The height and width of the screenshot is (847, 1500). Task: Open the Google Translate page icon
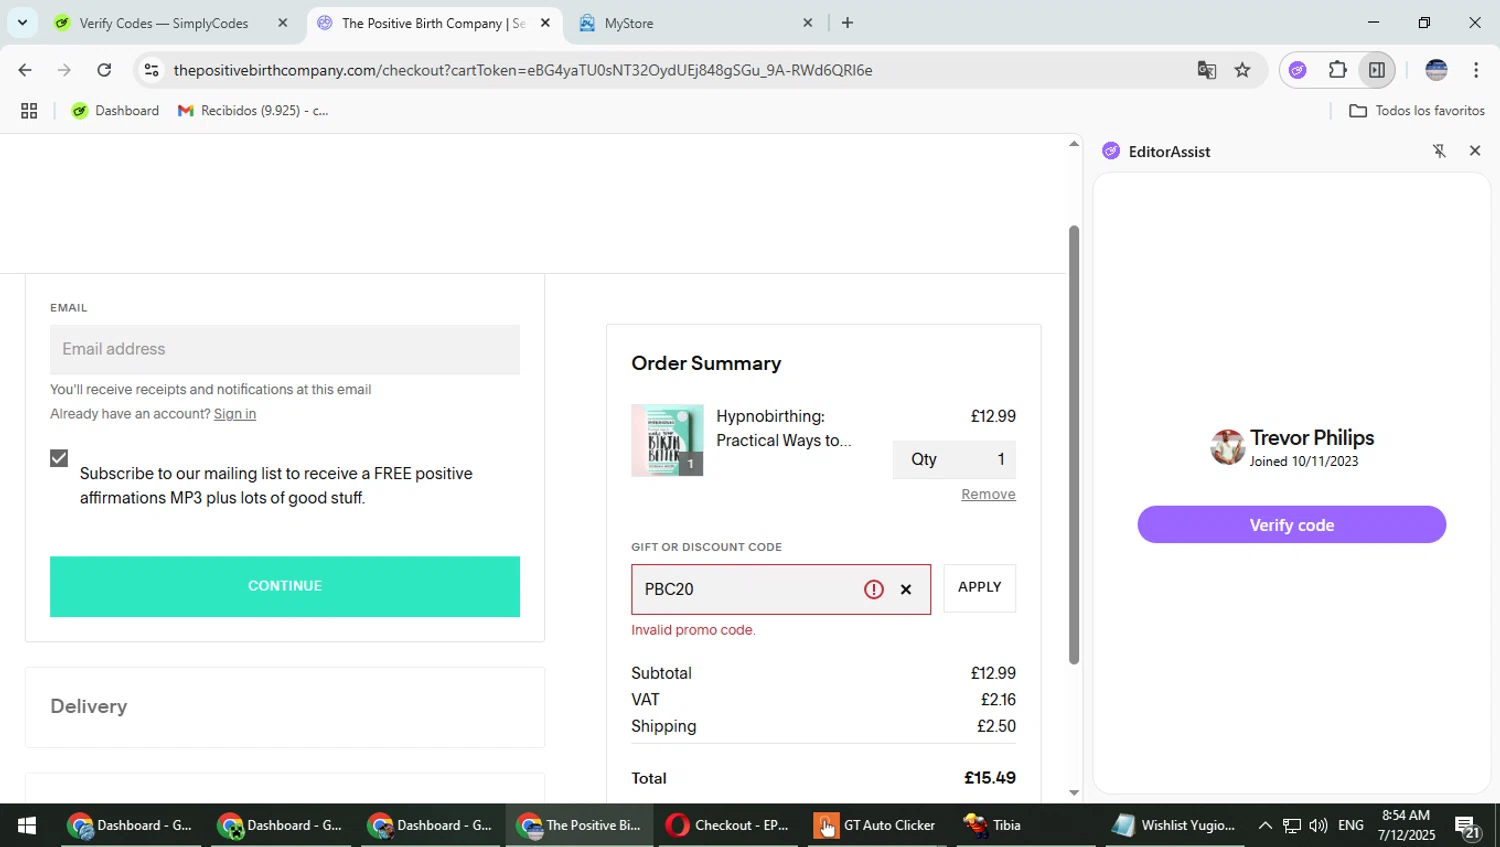[x=1207, y=70]
